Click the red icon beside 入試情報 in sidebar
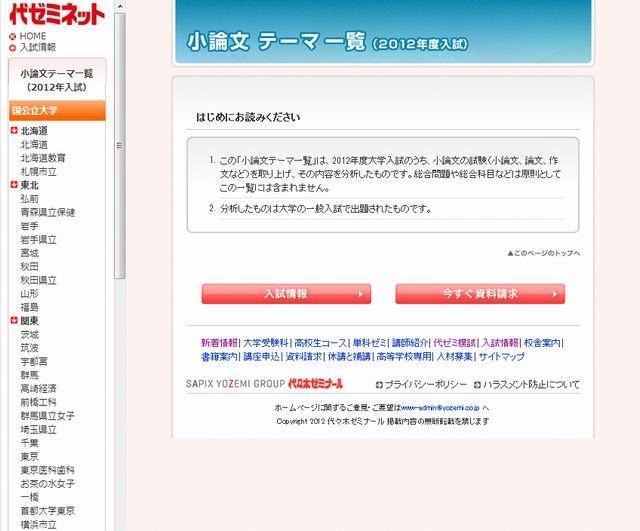Viewport: 640px width, 531px height. pyautogui.click(x=13, y=48)
